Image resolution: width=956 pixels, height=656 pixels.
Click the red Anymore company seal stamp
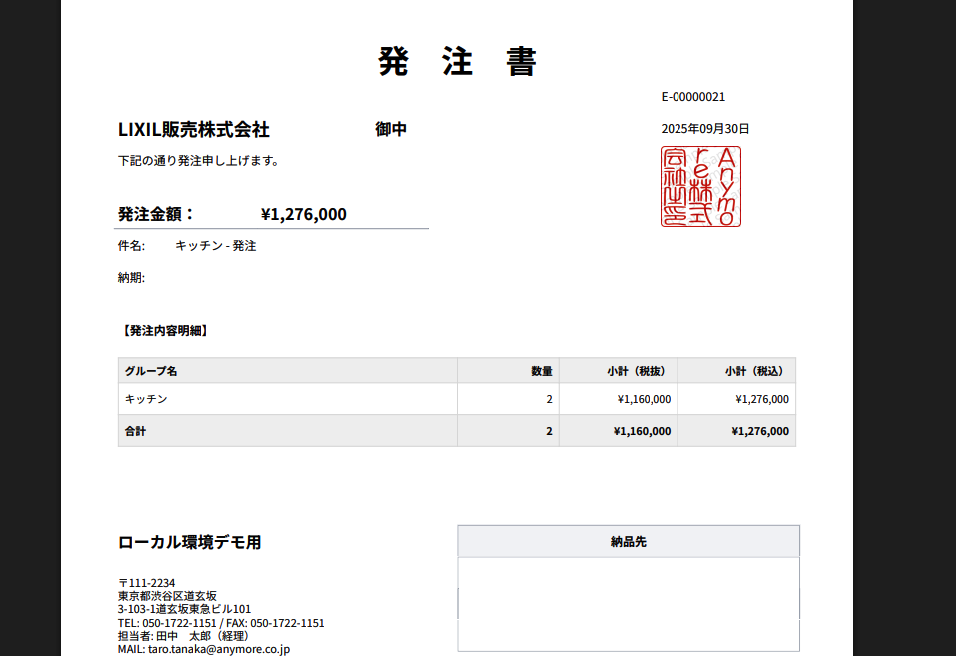(700, 187)
